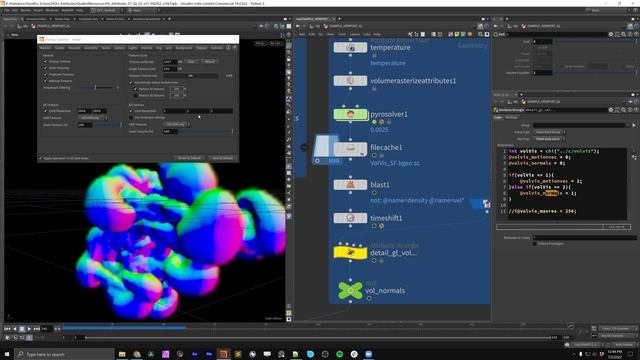Click the Group selection arrow button
This screenshot has height=360, width=640.
pyautogui.click(x=633, y=125)
